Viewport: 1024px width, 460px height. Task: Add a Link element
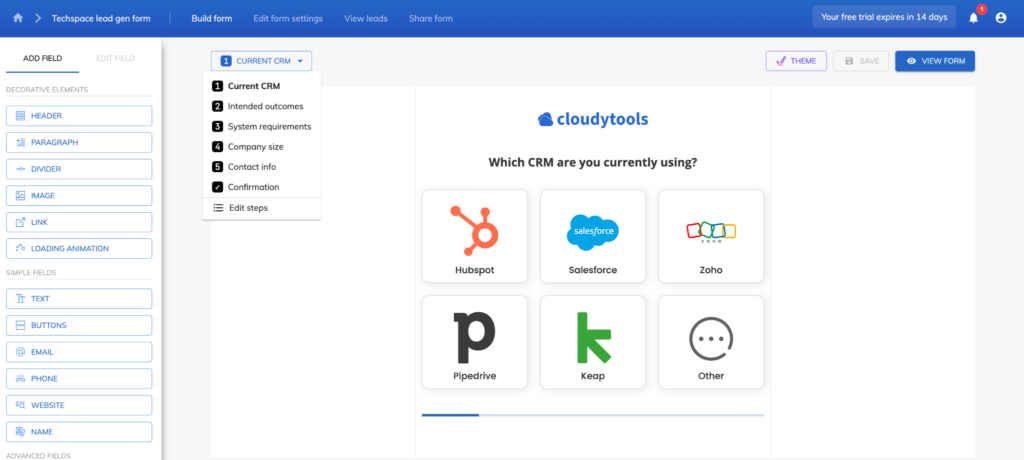click(x=79, y=222)
